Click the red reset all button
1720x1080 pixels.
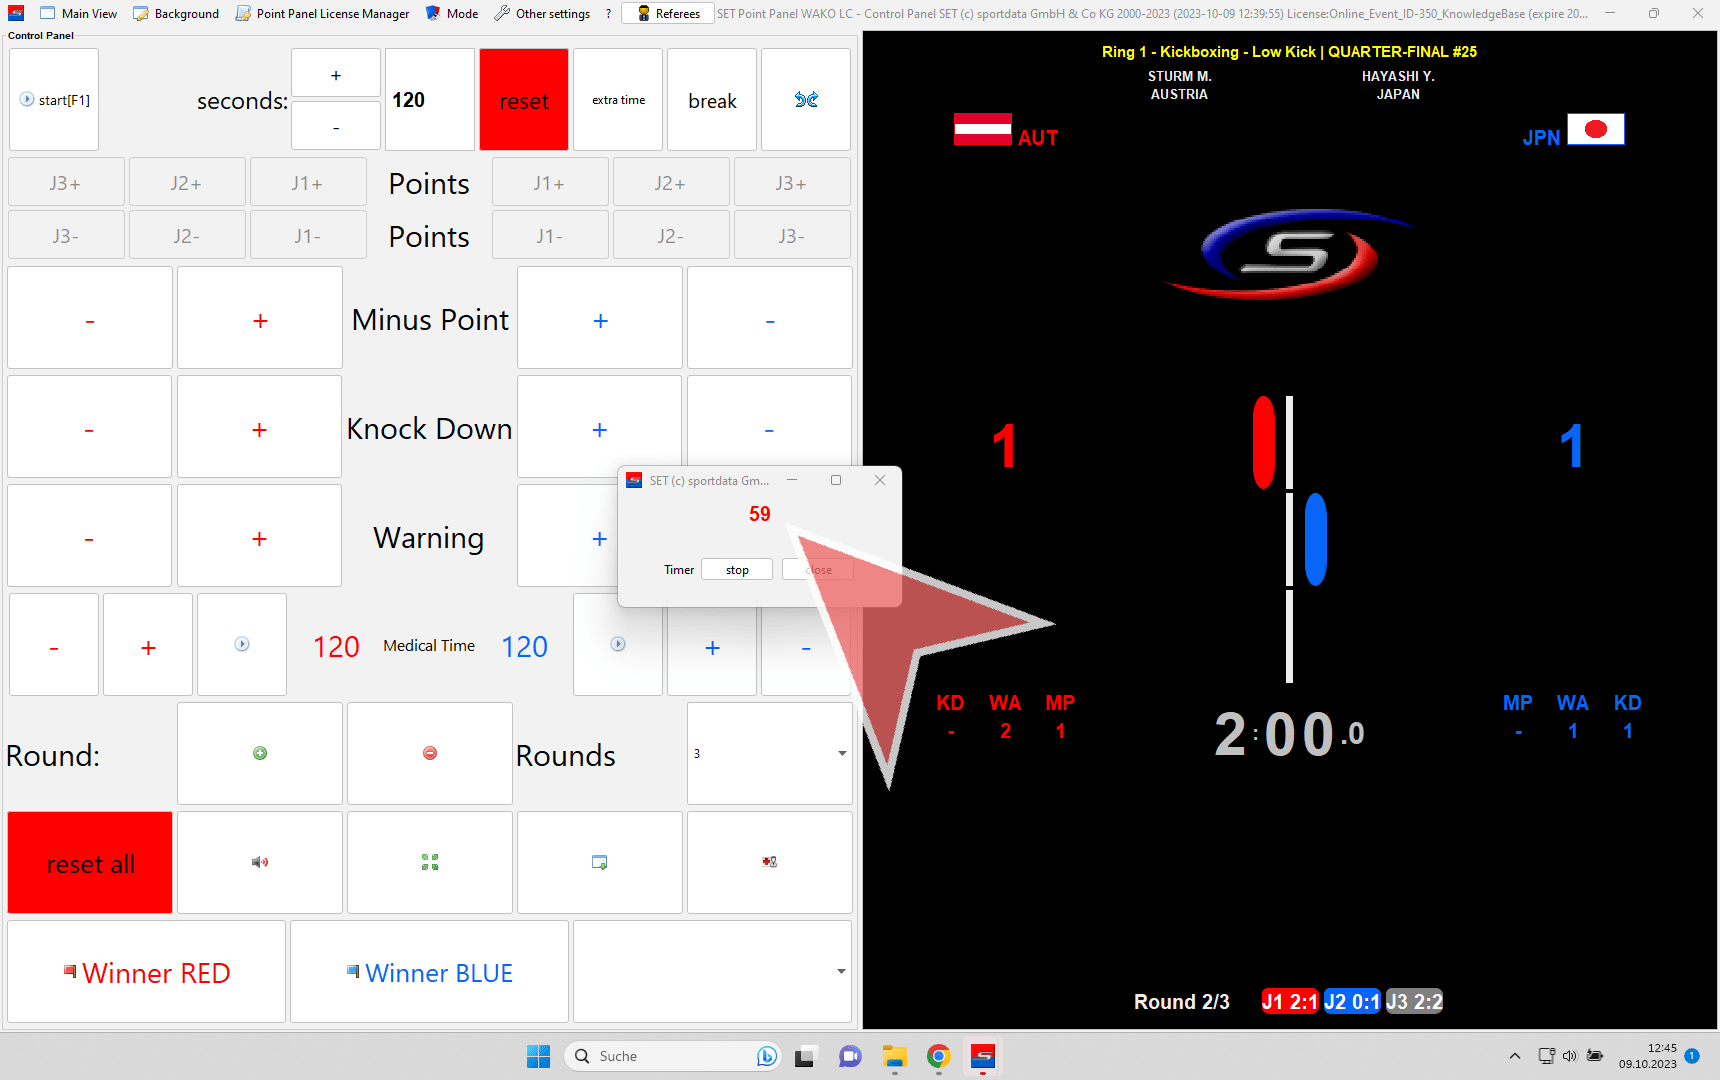[x=90, y=863]
